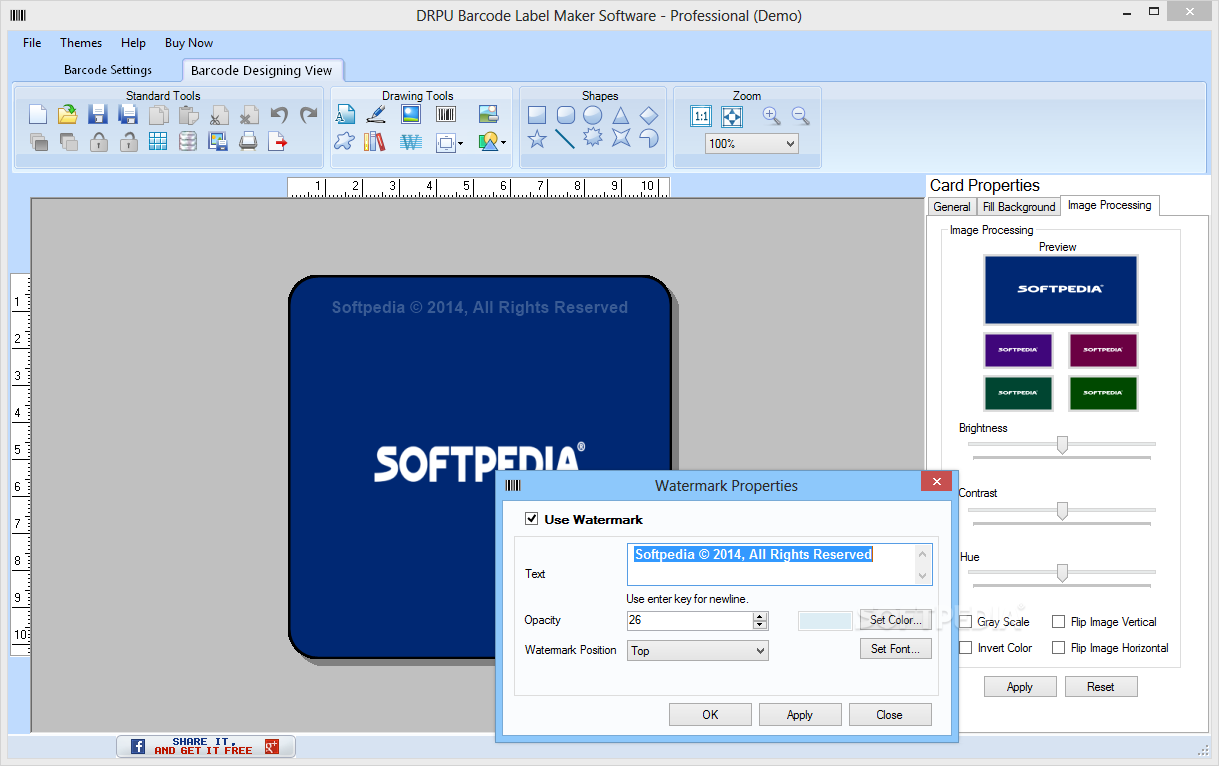Draw a rectangle shape
This screenshot has width=1219, height=766.
point(537,115)
